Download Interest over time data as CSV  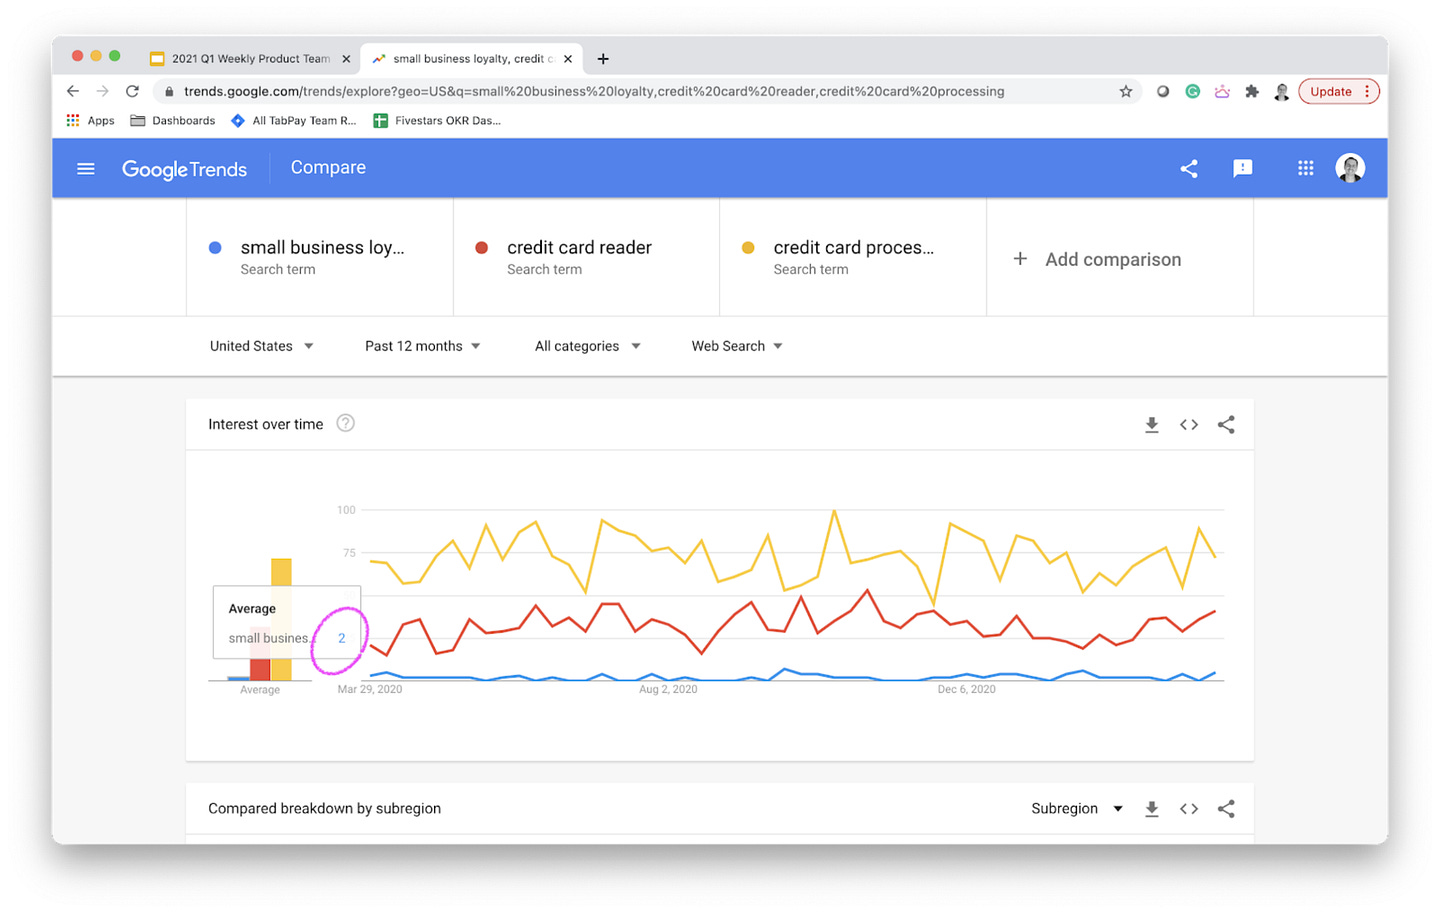pos(1152,425)
